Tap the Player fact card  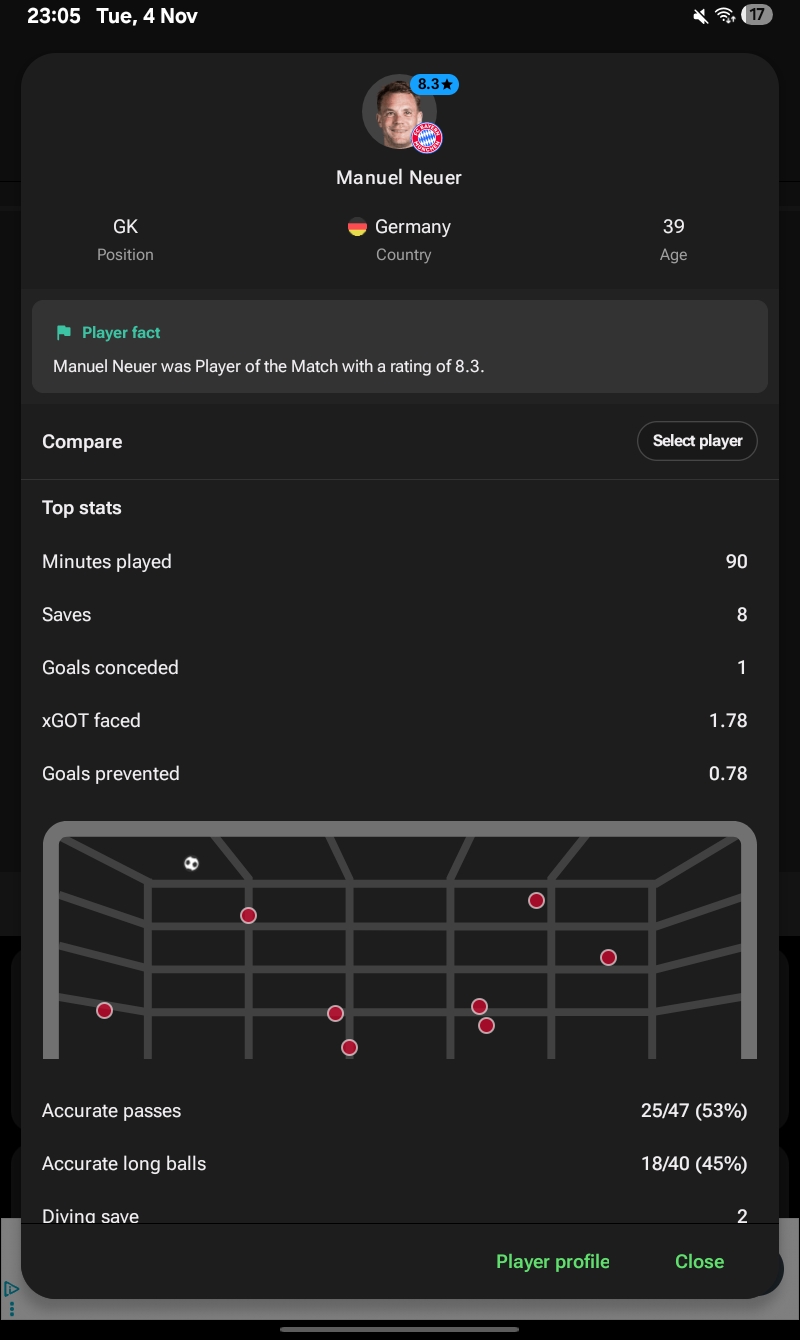(400, 347)
